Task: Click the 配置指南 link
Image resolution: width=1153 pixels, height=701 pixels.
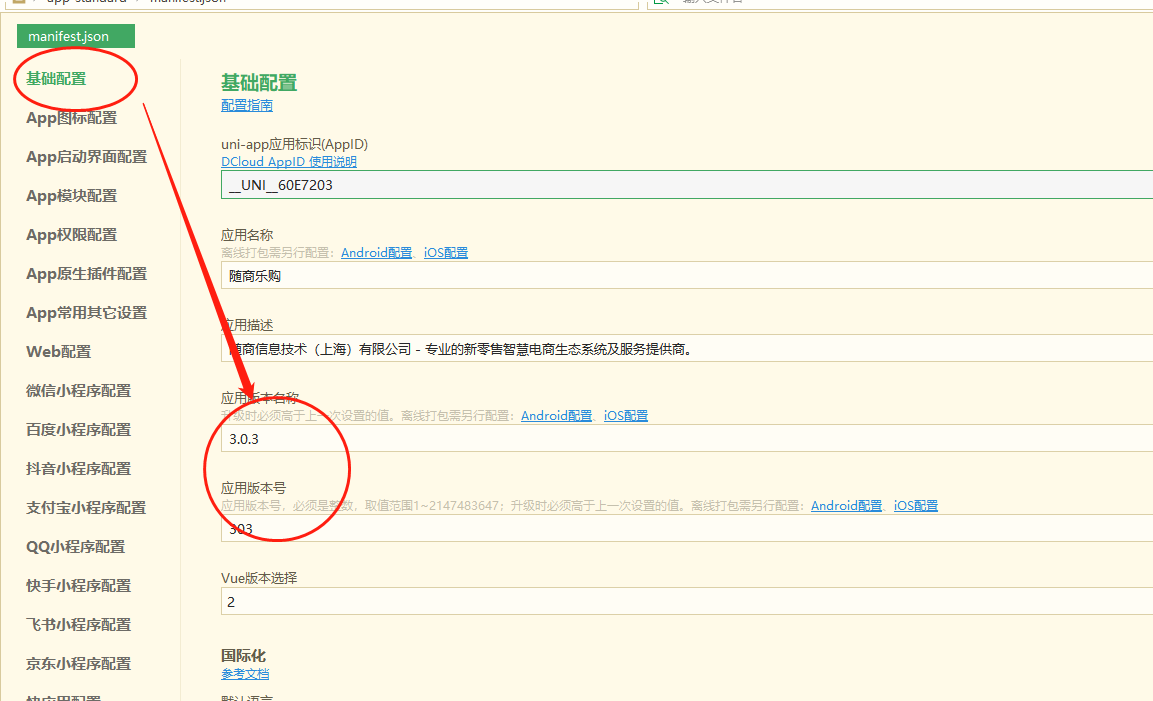Action: (246, 105)
